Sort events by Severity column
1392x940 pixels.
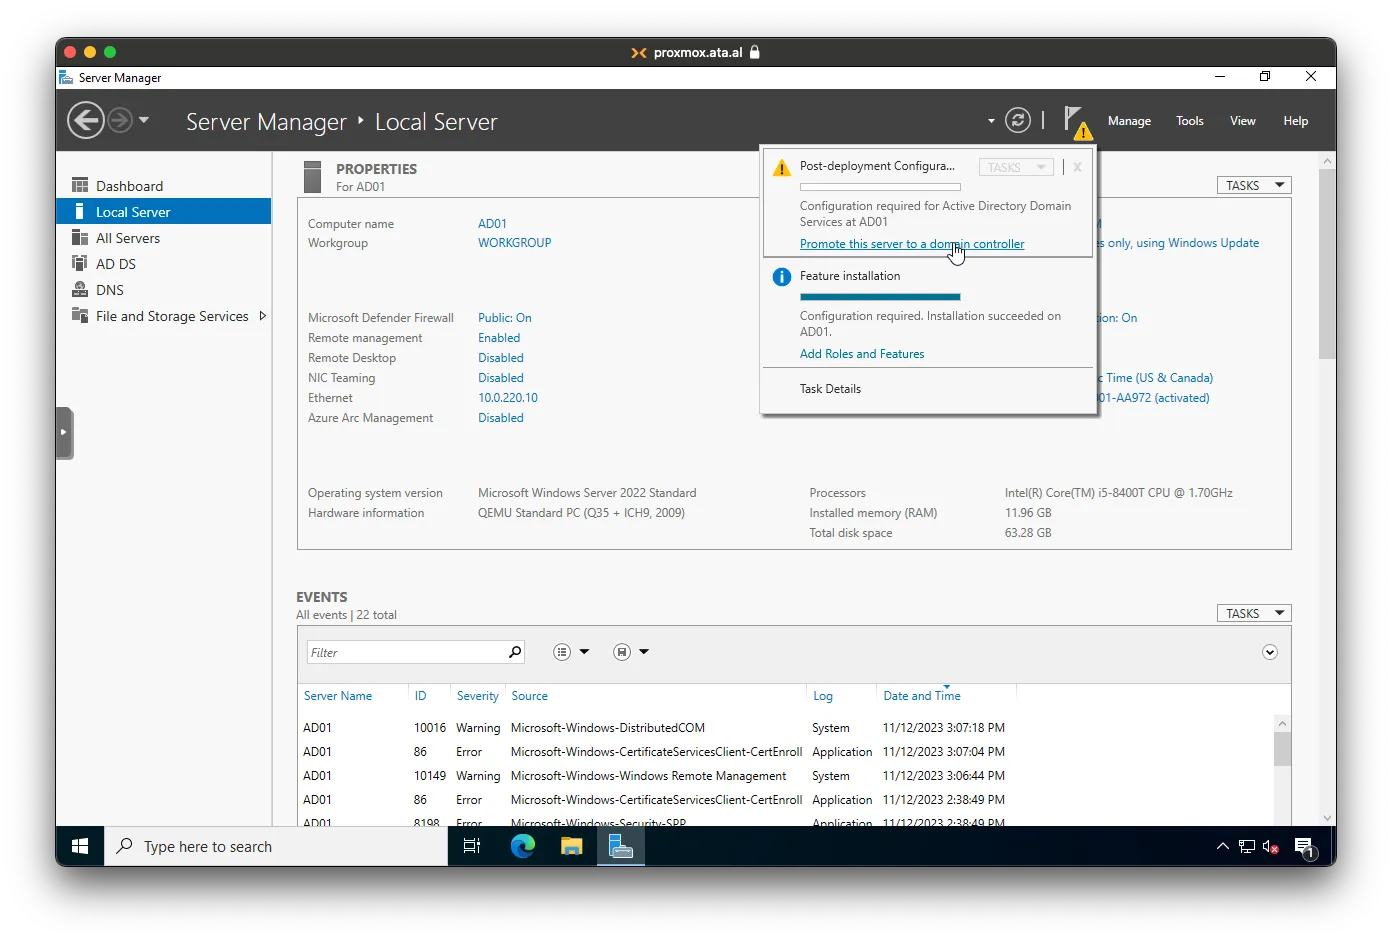(478, 696)
